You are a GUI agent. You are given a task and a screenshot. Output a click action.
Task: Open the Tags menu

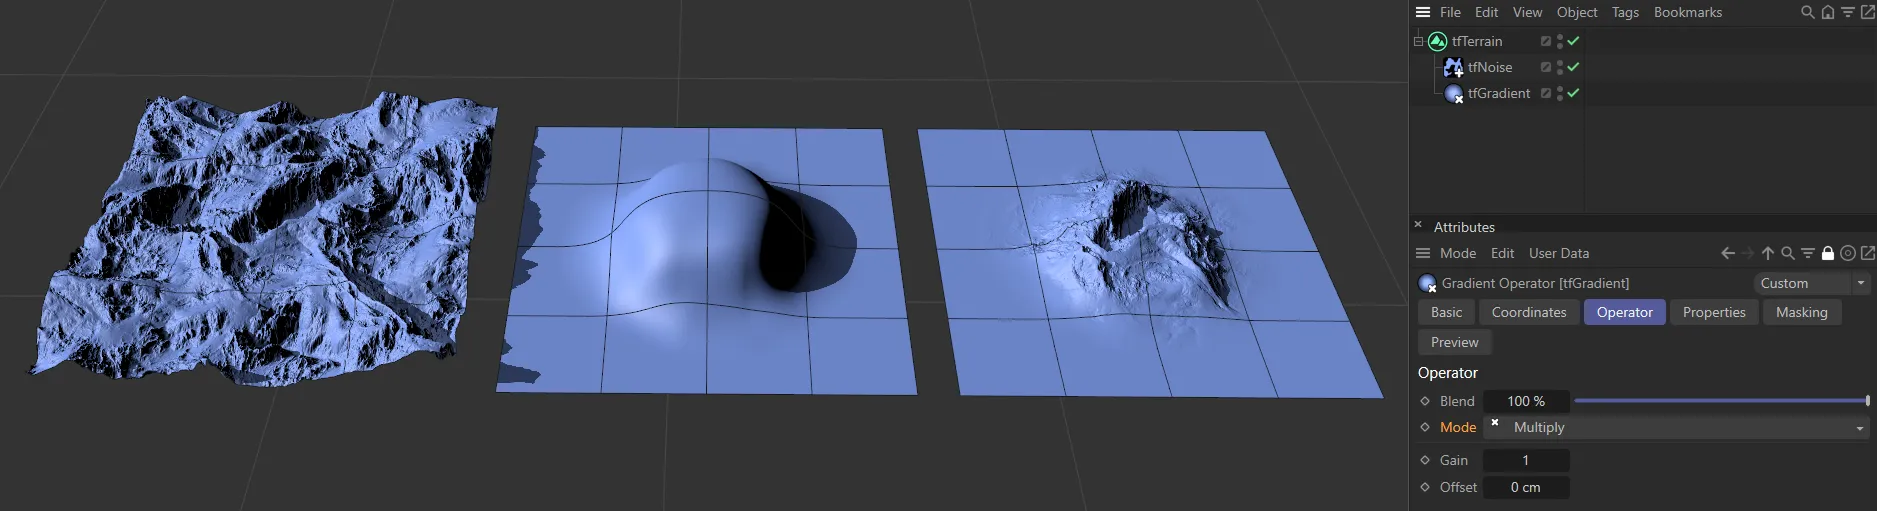point(1625,12)
